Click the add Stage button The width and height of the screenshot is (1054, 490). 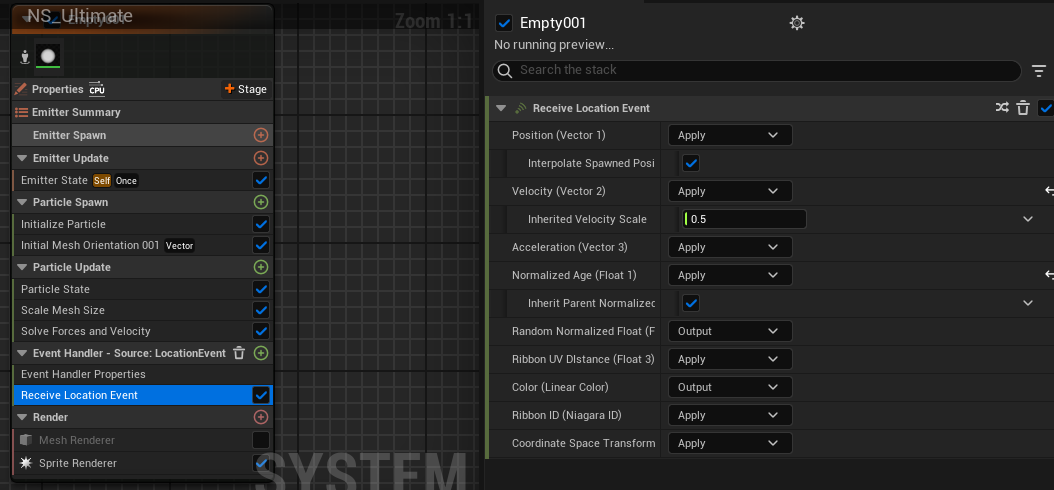246,89
